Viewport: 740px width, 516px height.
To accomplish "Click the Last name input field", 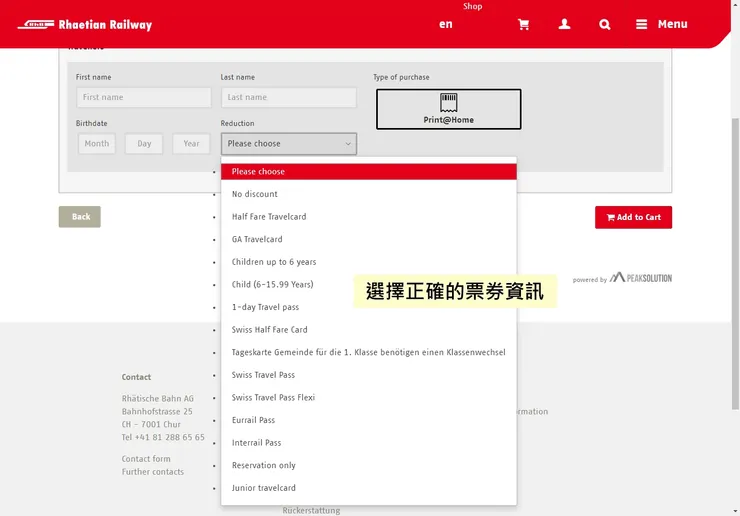I will 288,97.
